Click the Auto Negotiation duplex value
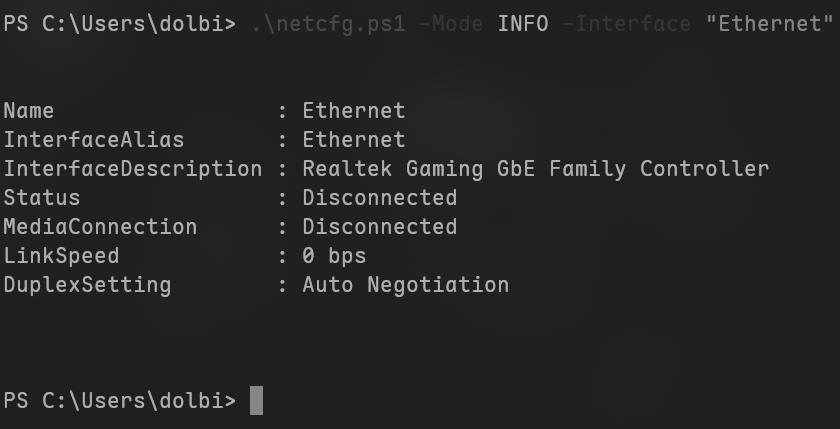Viewport: 840px width, 429px height. [x=406, y=284]
